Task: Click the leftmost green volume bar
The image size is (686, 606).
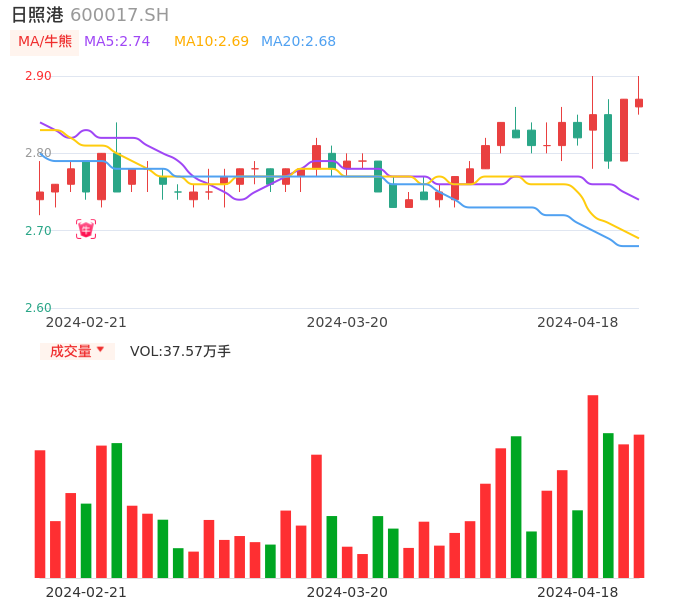Action: tap(86, 540)
